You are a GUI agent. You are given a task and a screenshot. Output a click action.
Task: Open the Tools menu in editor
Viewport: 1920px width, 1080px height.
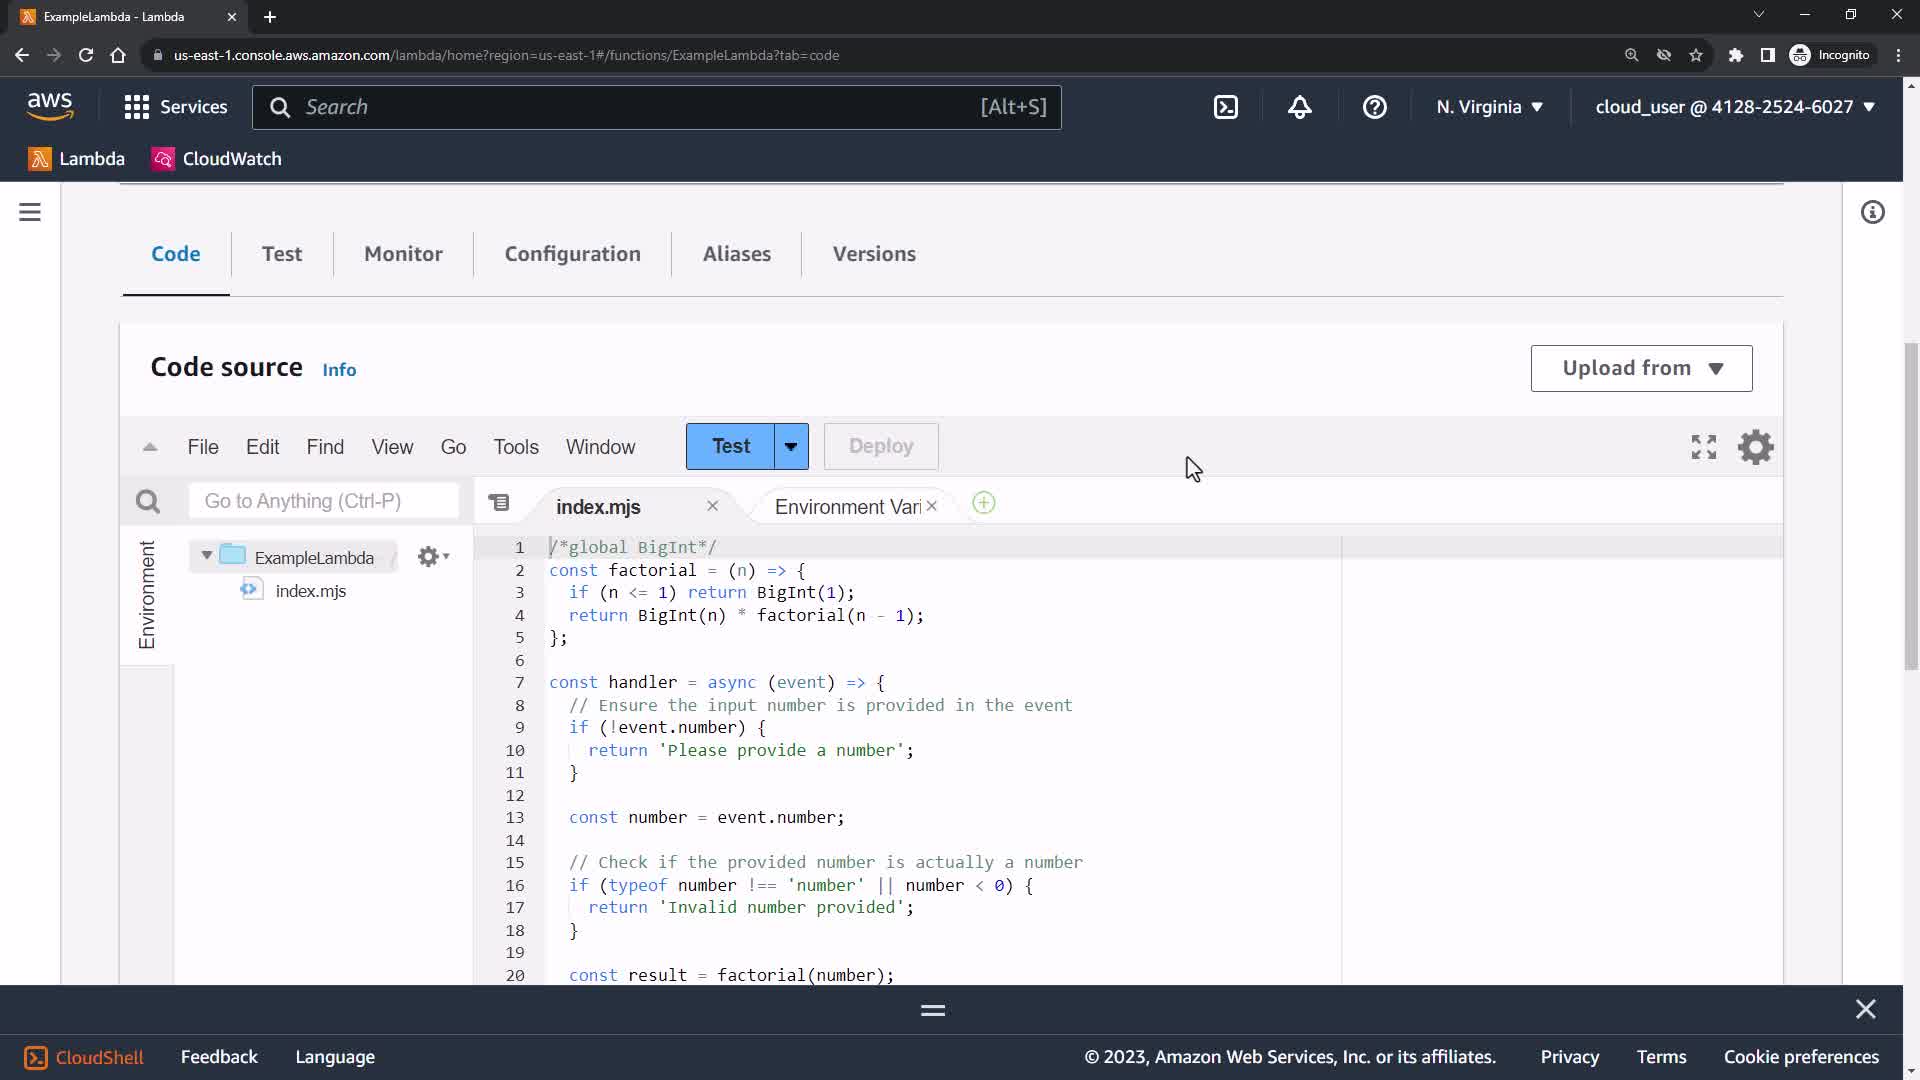515,447
